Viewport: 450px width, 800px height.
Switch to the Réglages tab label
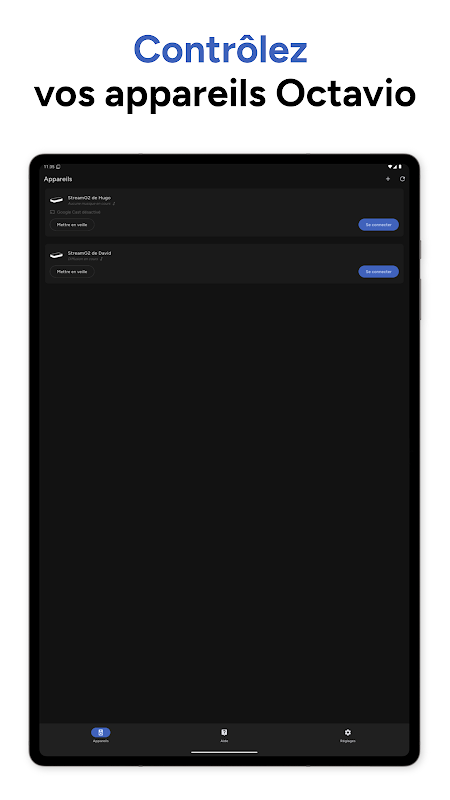click(347, 741)
